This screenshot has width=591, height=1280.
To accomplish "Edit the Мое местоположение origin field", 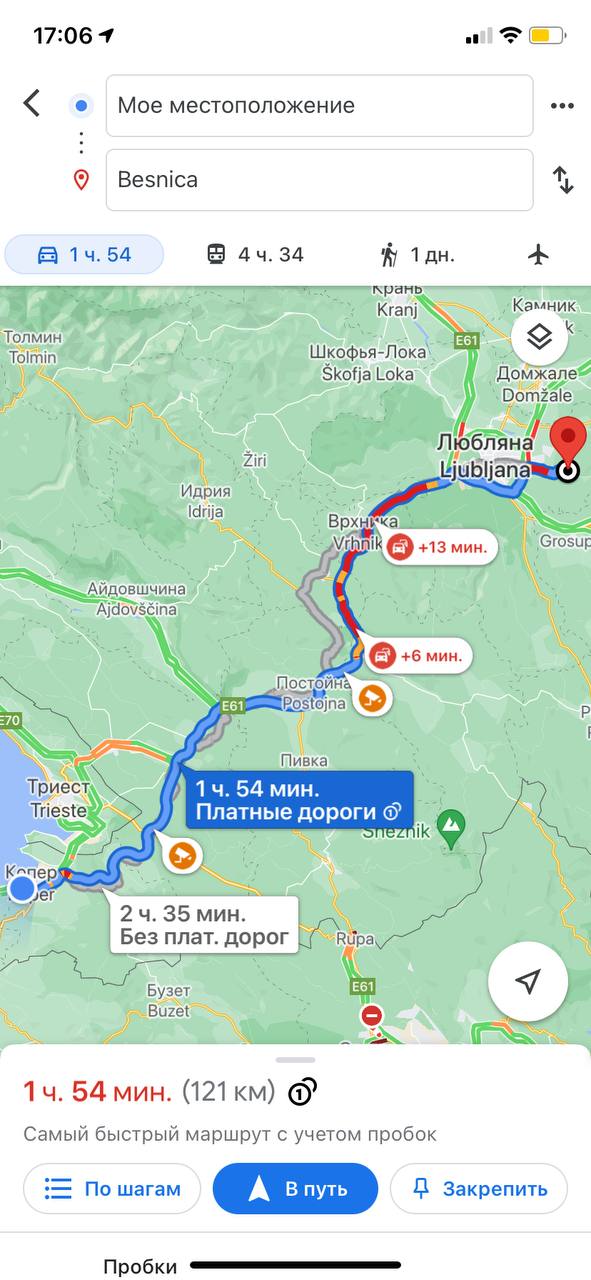I will pyautogui.click(x=319, y=106).
